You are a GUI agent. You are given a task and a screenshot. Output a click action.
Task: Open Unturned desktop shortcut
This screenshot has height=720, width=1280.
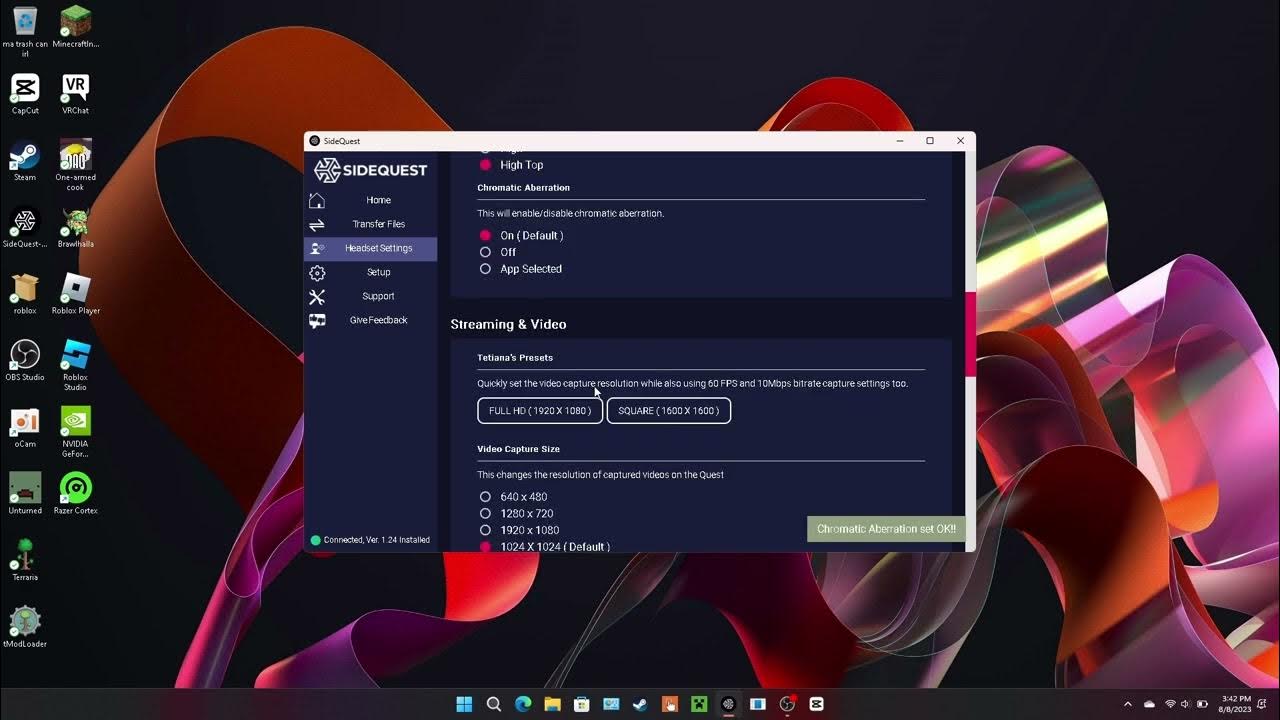pos(25,494)
